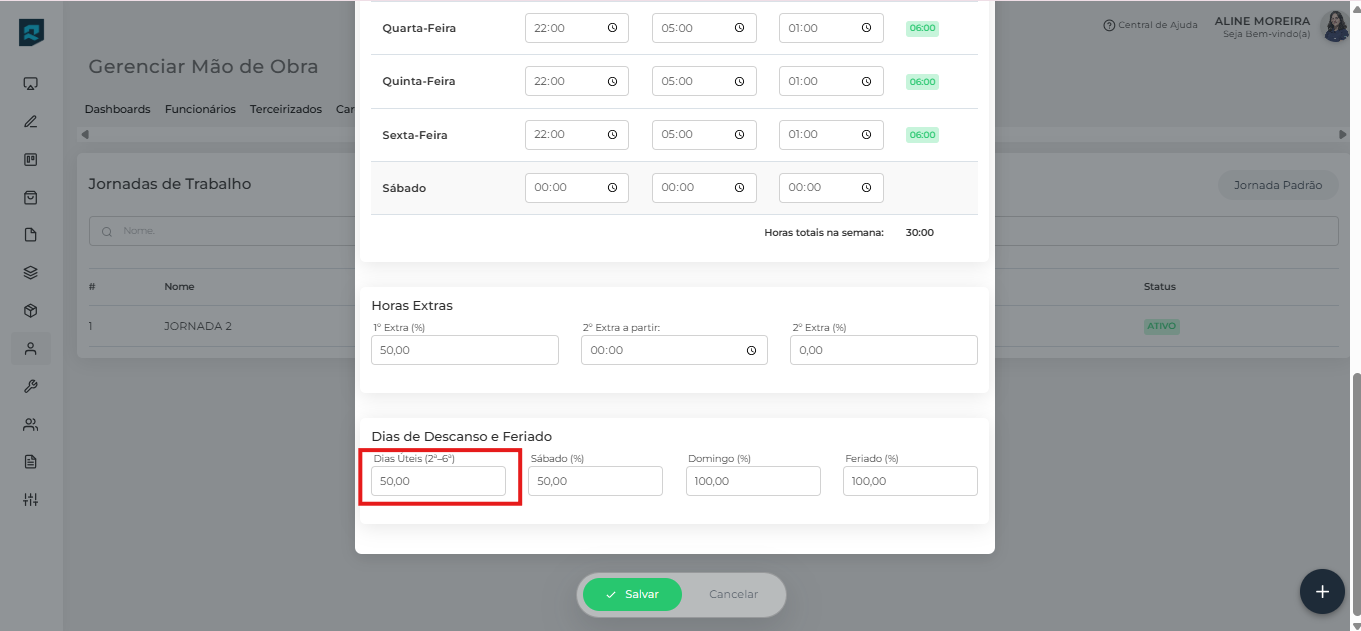
Task: Click the wrench icon in the sidebar
Action: click(x=30, y=387)
